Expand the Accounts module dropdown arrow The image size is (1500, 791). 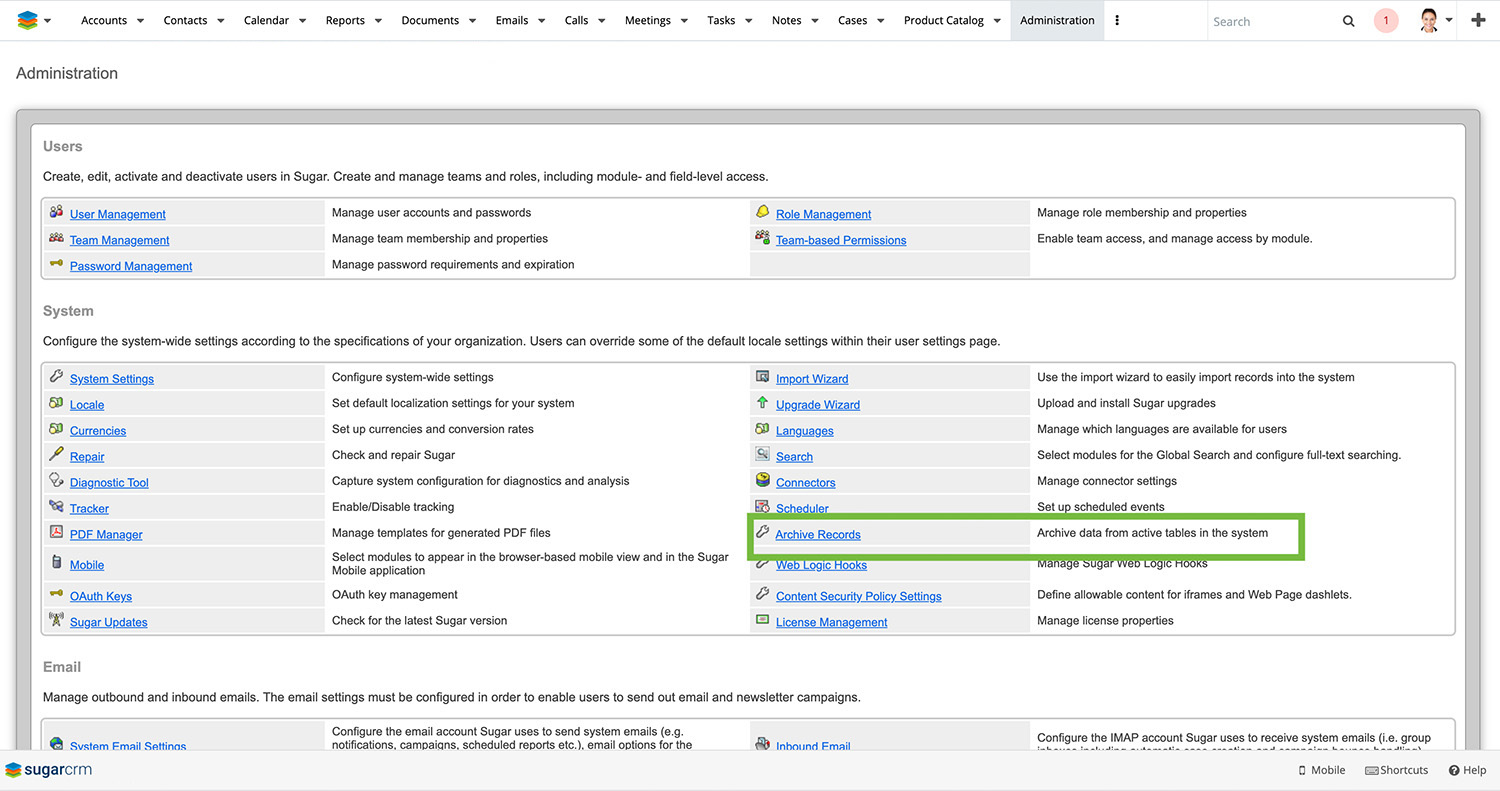coord(140,21)
